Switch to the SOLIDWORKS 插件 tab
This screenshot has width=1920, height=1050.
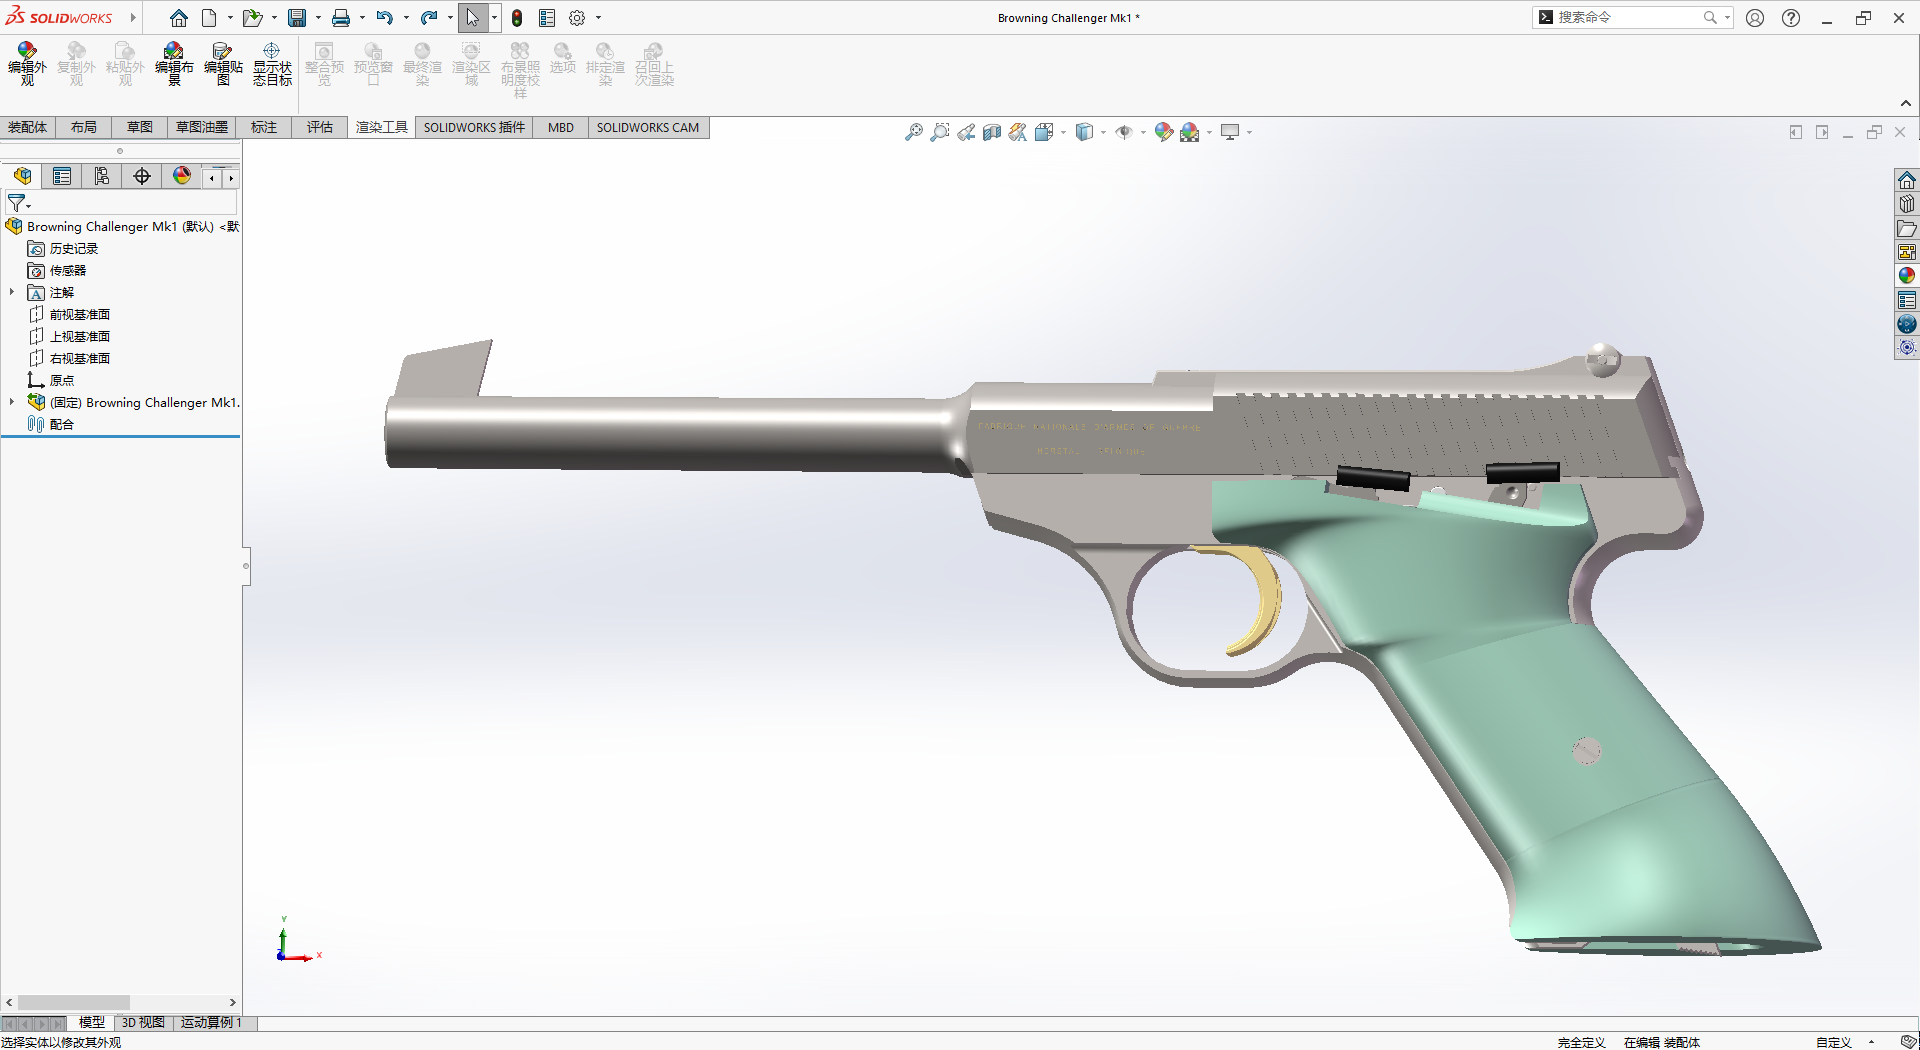[474, 127]
